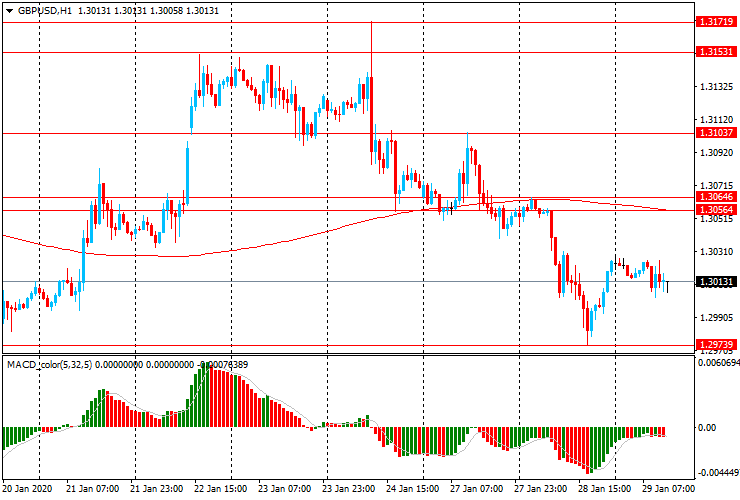Viewport: 740px width, 500px height.
Task: Select the GBPUSD,H1 symbol label
Action: point(45,10)
